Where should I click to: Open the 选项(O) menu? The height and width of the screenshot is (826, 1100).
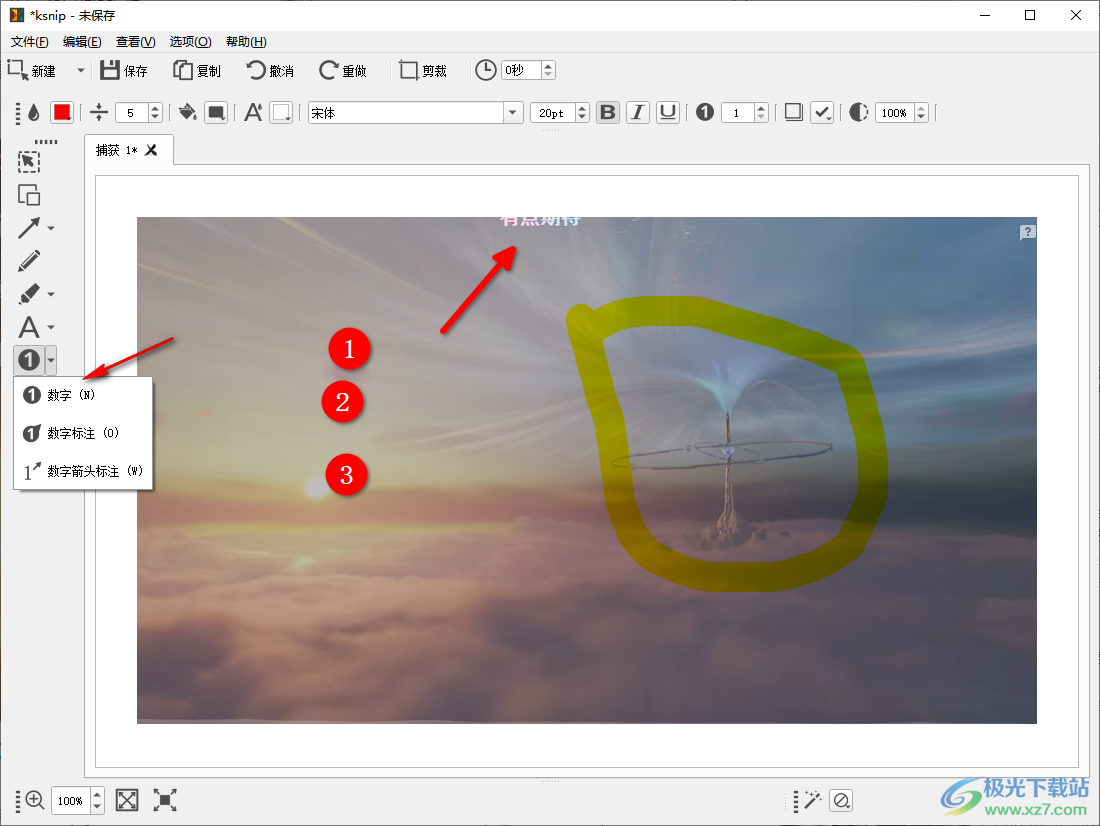(x=190, y=42)
